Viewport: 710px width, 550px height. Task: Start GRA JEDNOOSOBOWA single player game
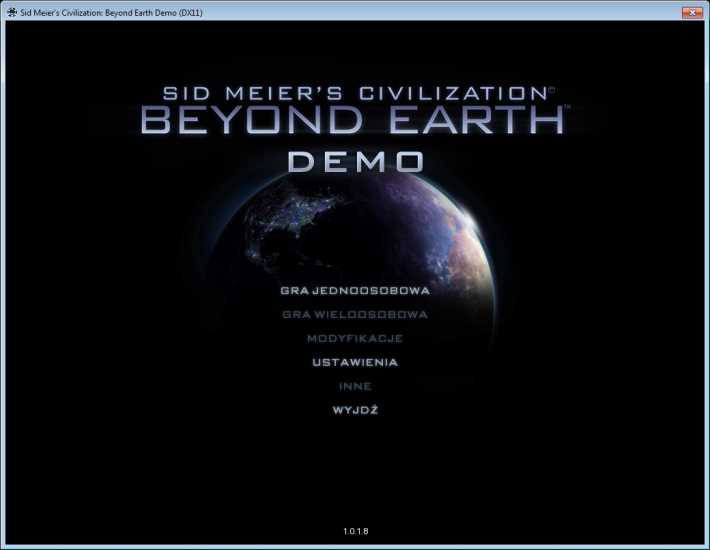click(x=355, y=291)
